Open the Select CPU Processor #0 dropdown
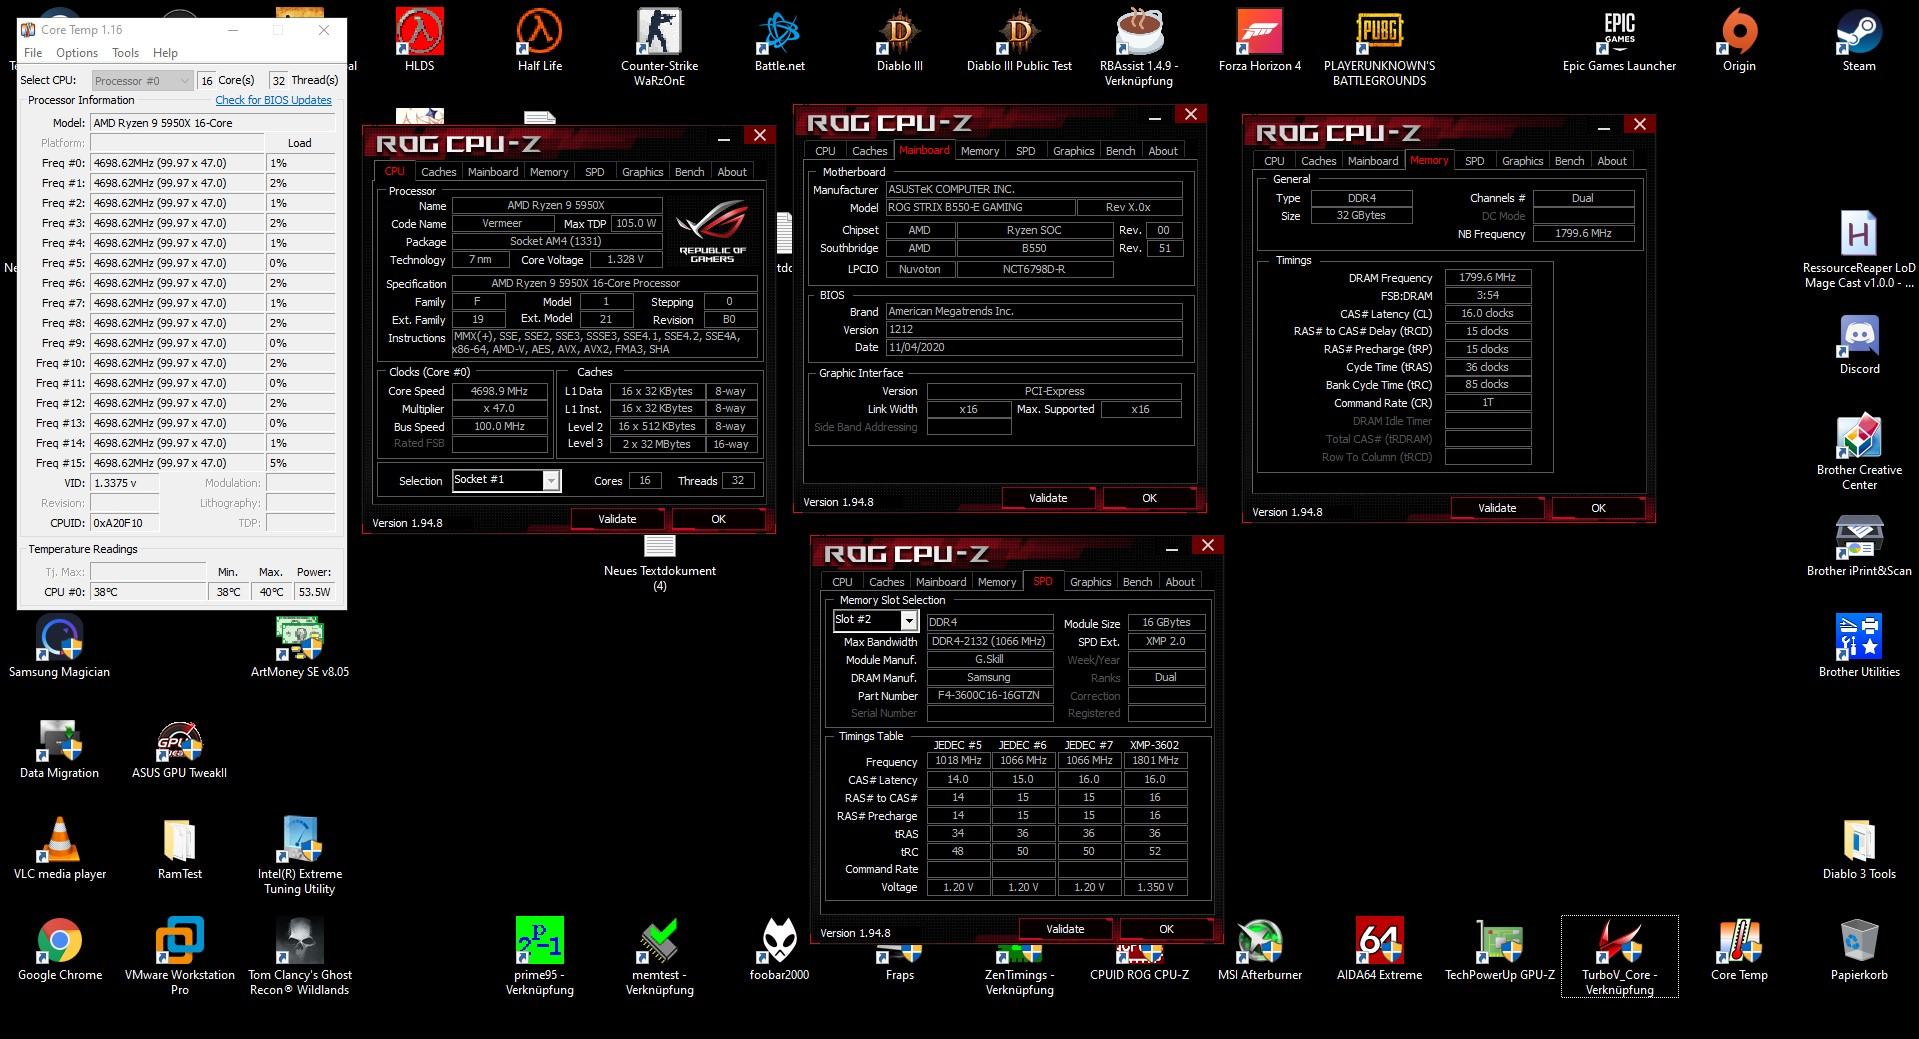Screen dimensions: 1919x1039 [141, 80]
